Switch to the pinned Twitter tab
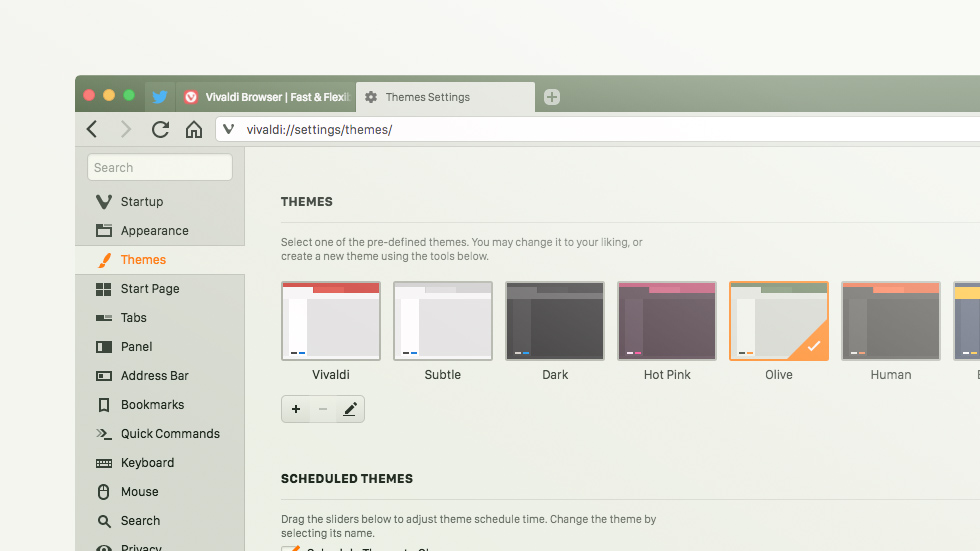The width and height of the screenshot is (980, 551). (160, 97)
